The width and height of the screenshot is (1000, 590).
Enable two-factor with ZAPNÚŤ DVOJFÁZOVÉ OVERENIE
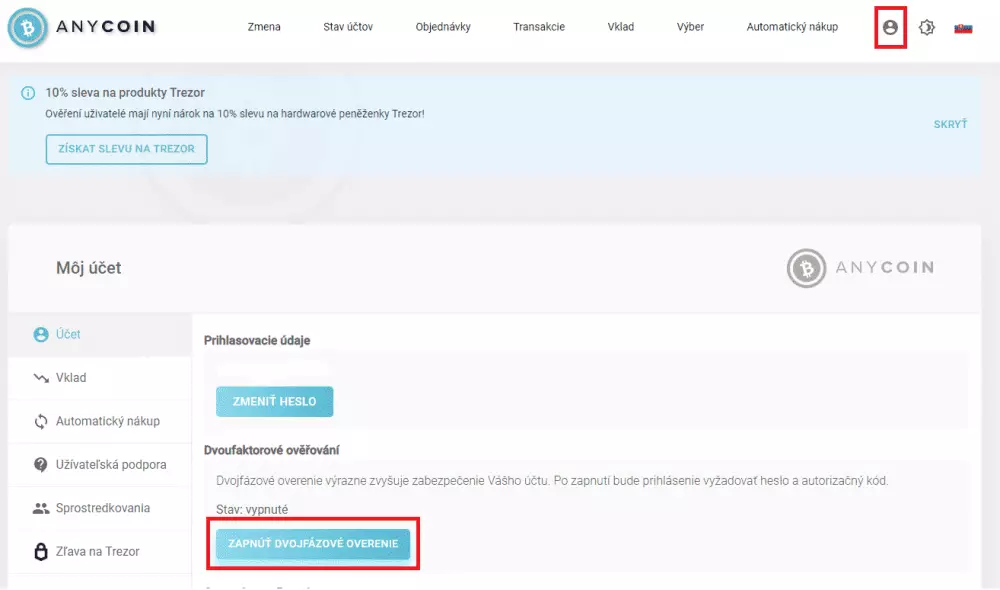pos(313,544)
